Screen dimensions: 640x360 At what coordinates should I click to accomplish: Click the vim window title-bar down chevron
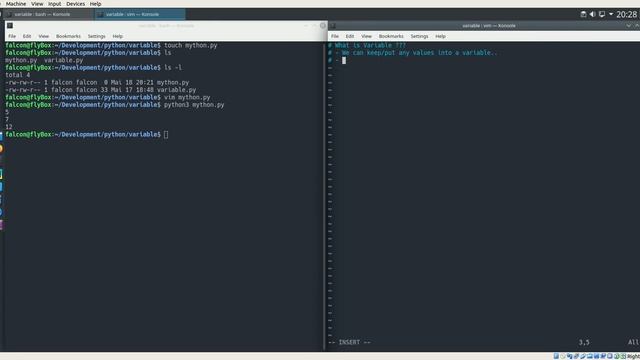[x=629, y=26]
